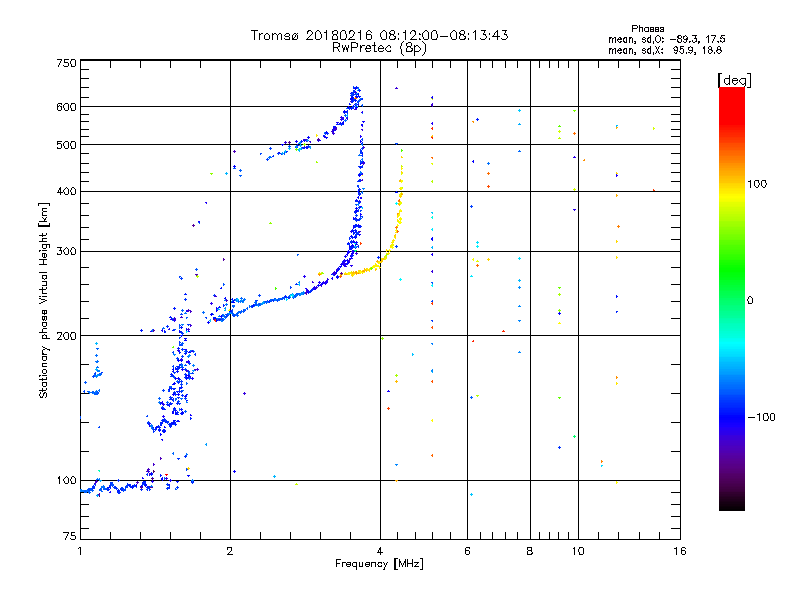
Task: Click the '-100' tick label beside the colorbar
Action: pos(761,417)
